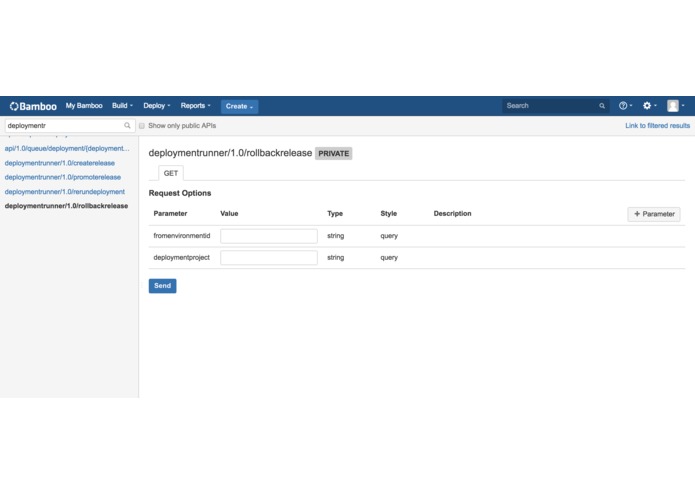This screenshot has width=695, height=494.
Task: Select deploymentrunner/1.0/rollbackrelease in sidebar
Action: pos(66,206)
